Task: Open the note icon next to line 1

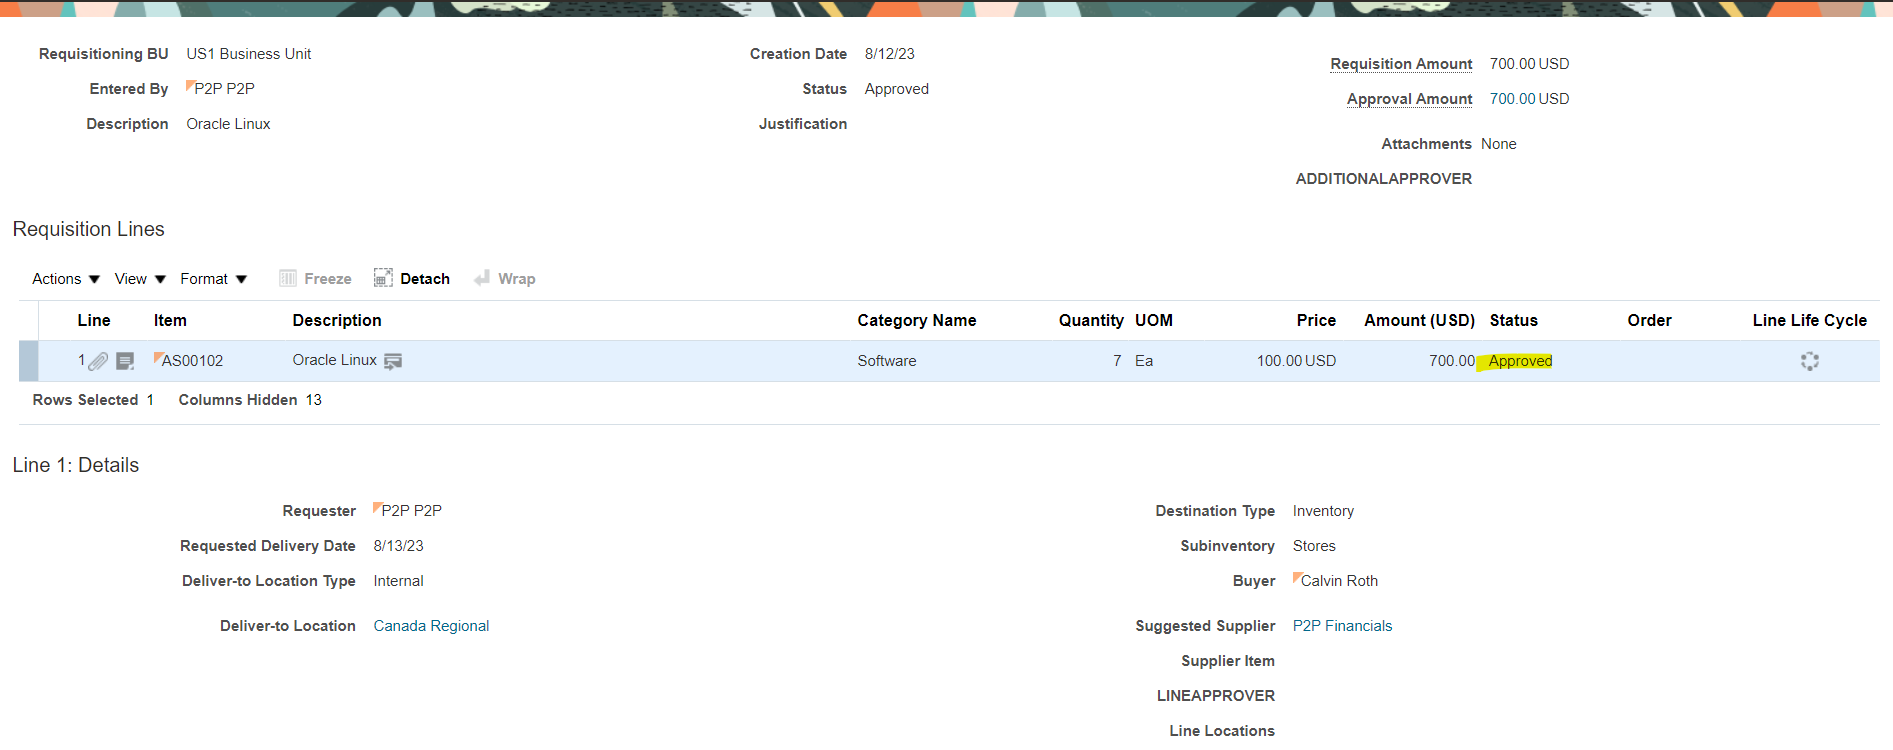Action: point(125,361)
